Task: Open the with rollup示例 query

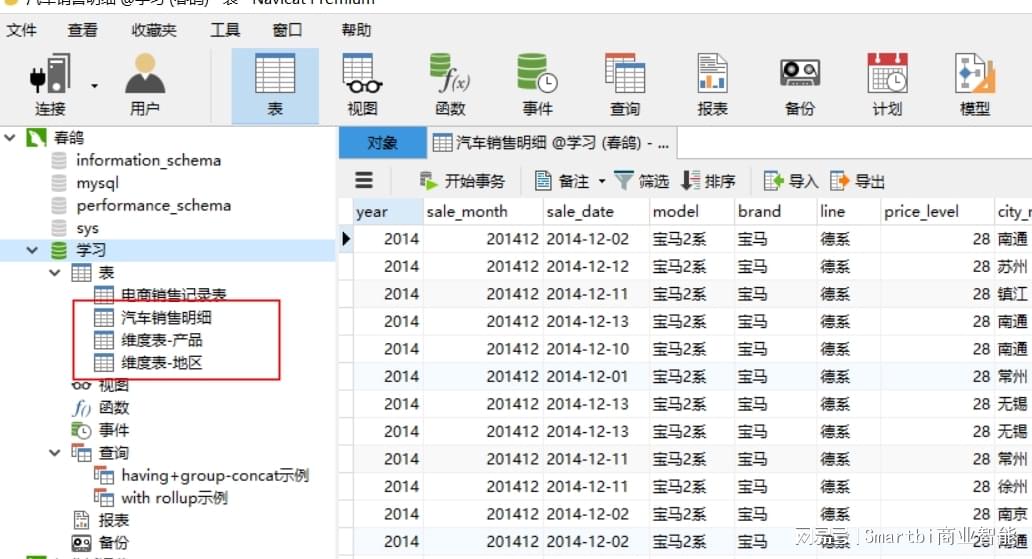Action: (174, 498)
